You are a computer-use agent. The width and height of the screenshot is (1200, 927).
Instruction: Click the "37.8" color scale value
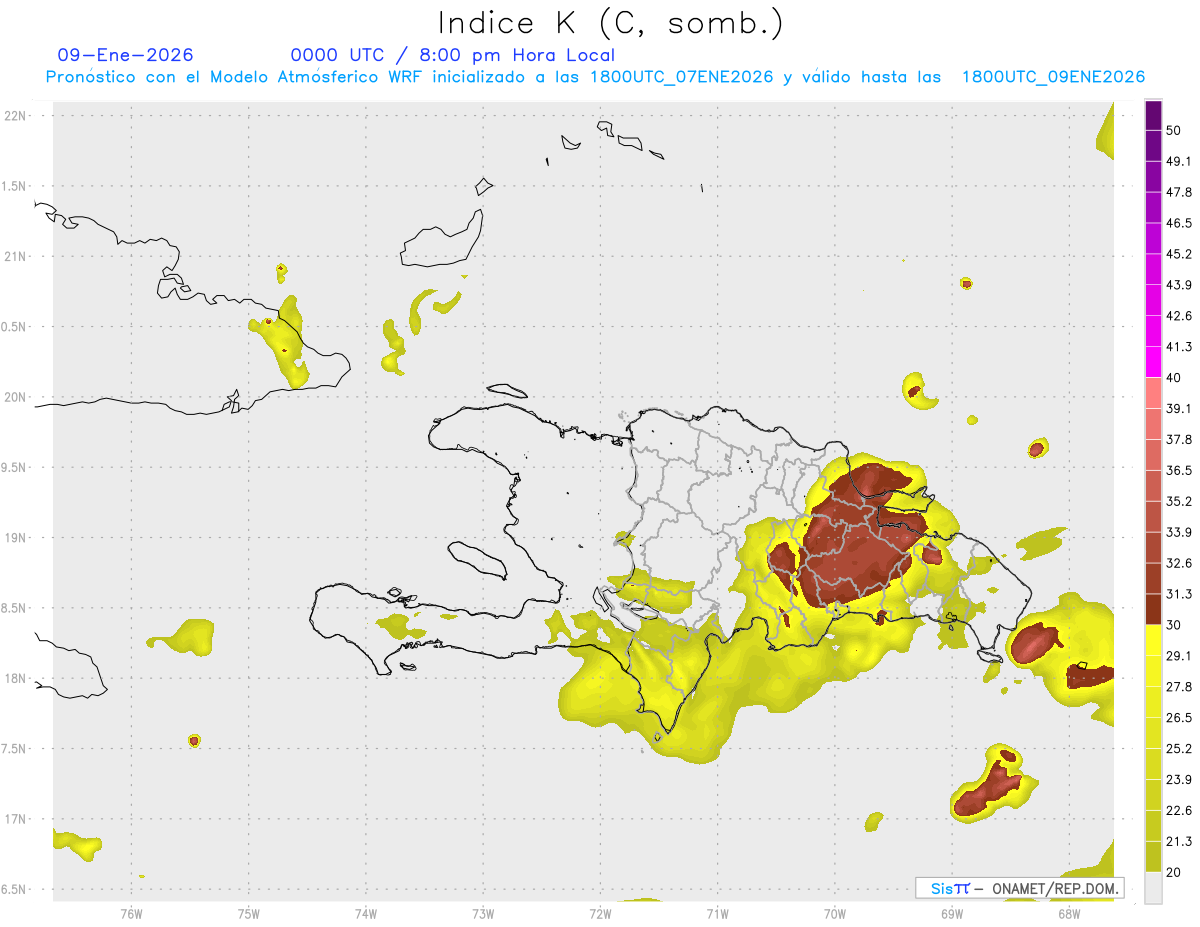click(x=1179, y=439)
